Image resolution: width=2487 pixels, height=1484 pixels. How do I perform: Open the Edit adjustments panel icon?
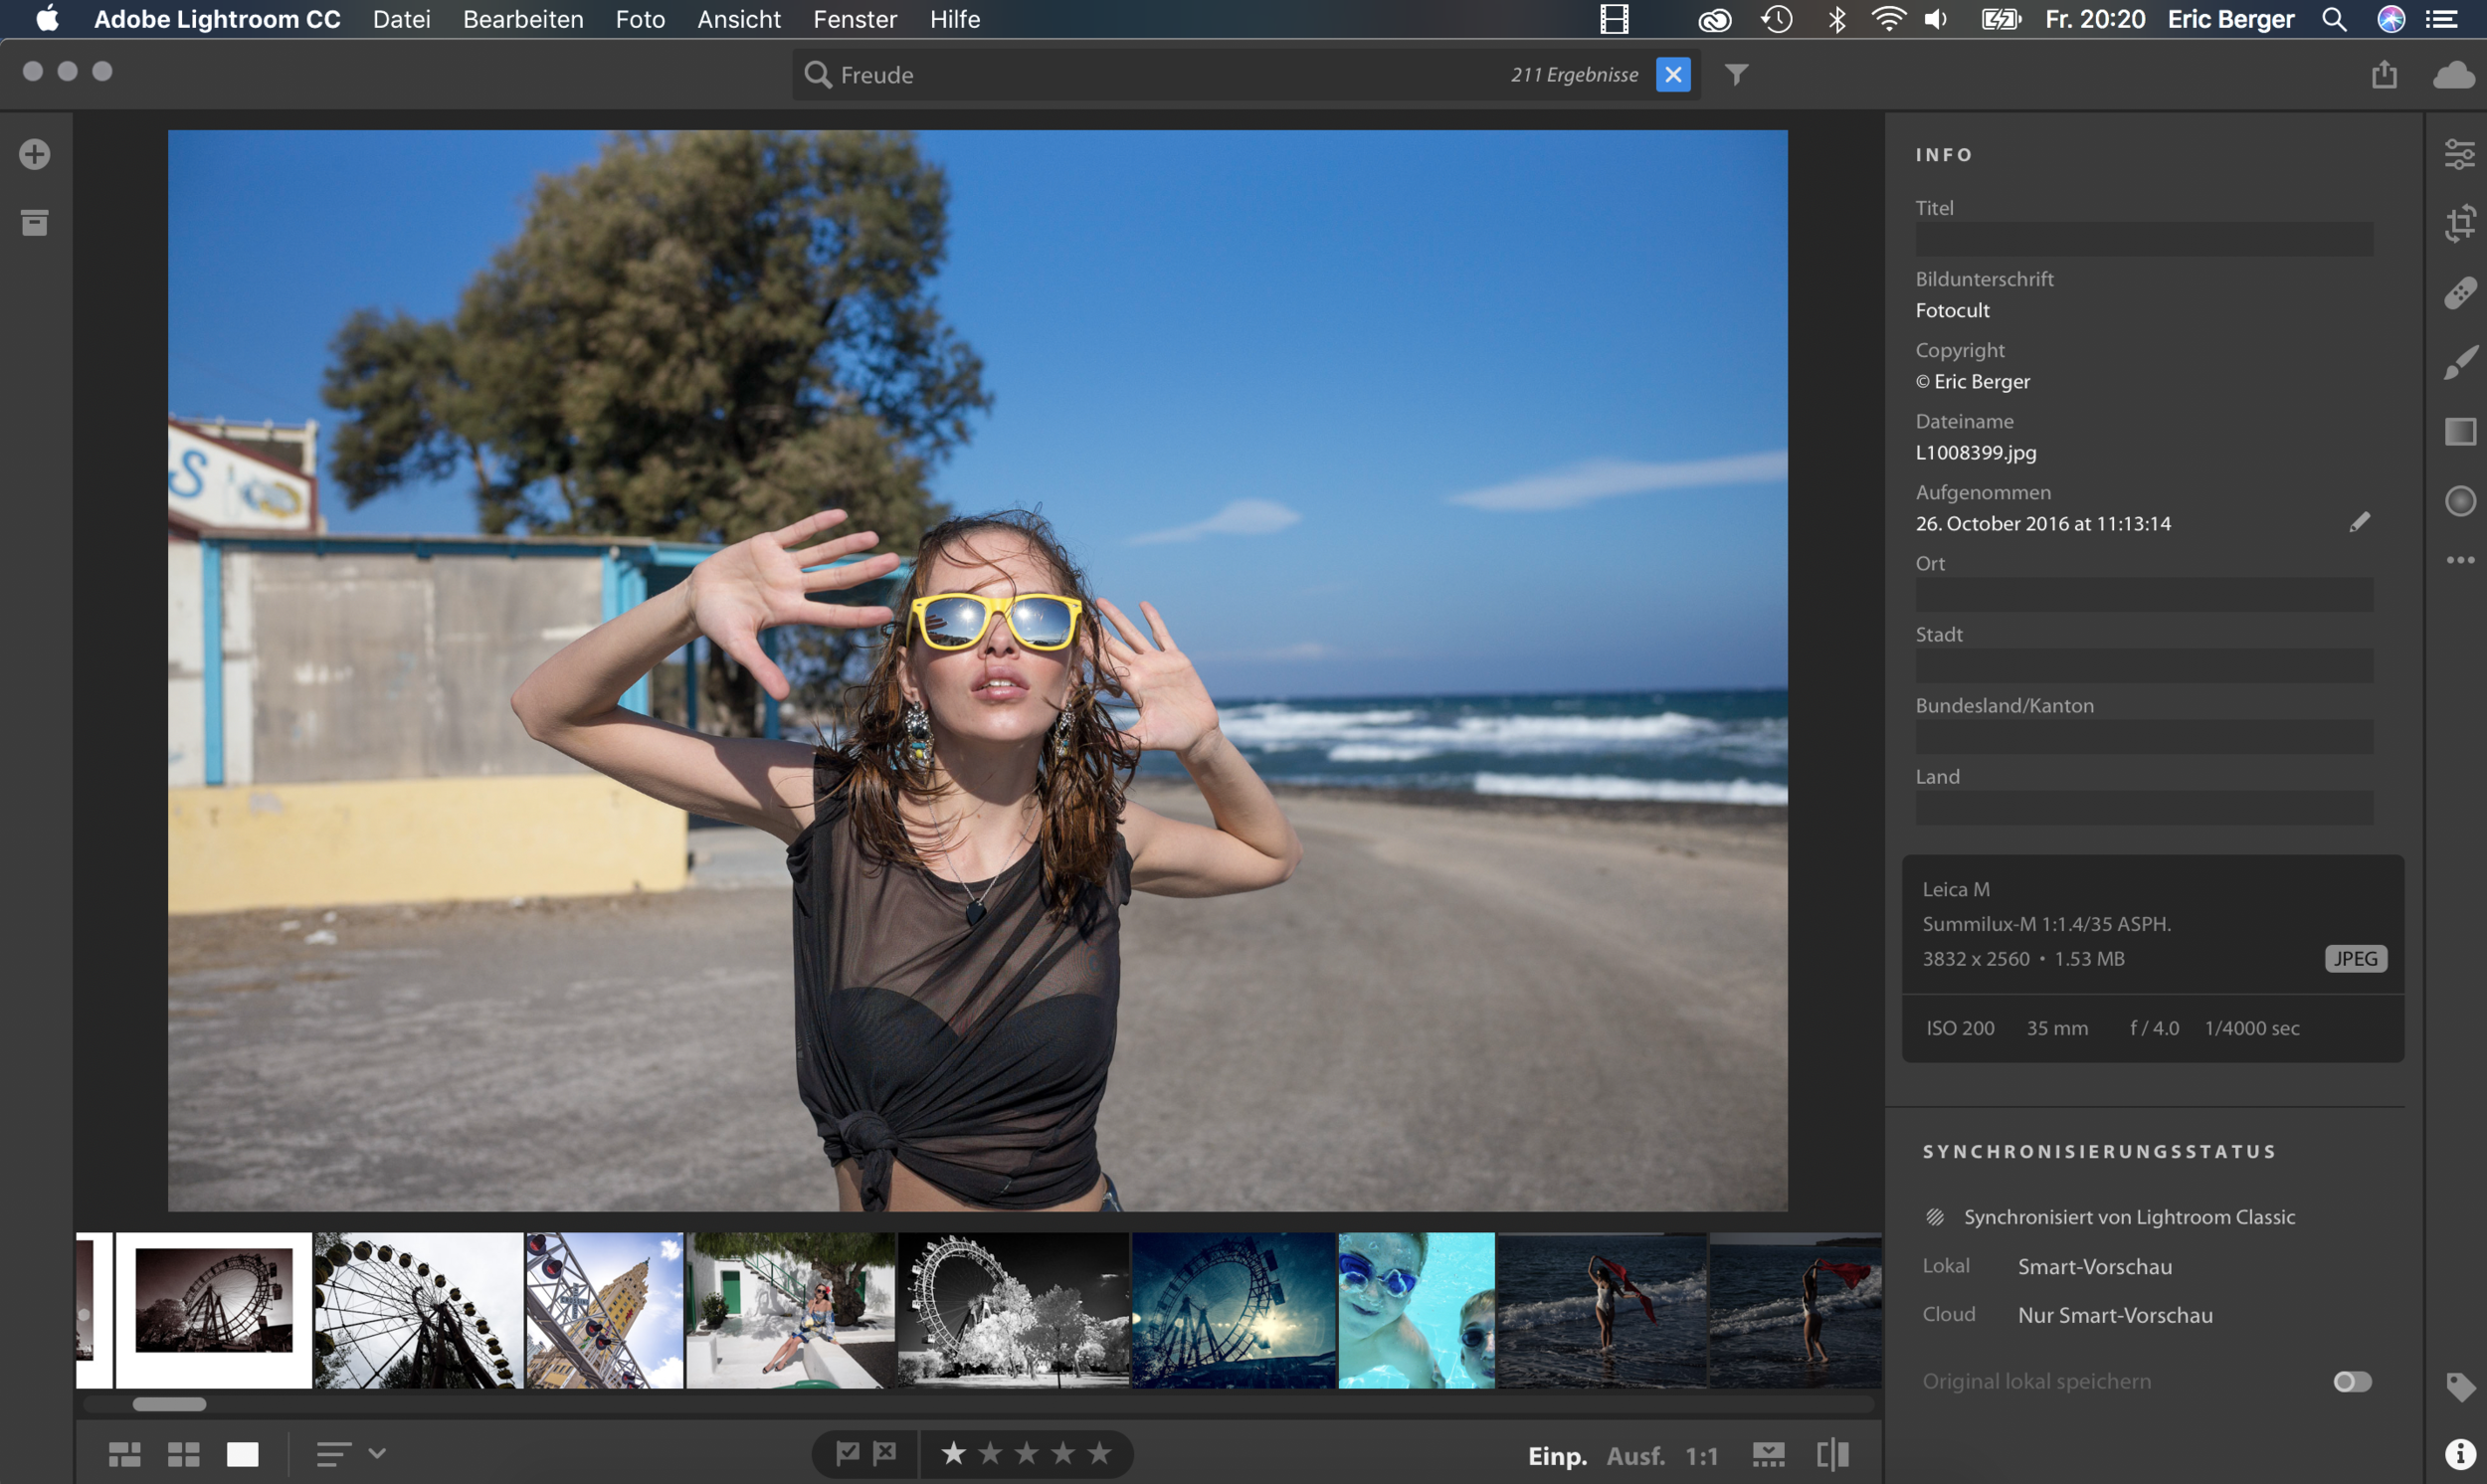tap(2459, 154)
